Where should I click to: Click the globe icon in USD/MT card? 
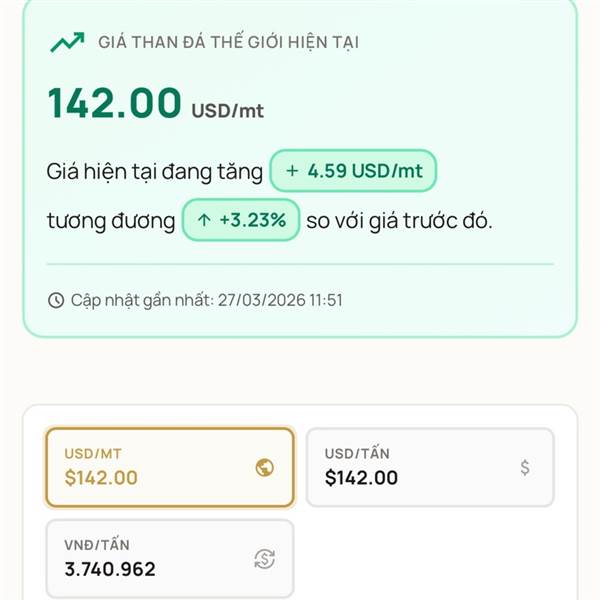coord(264,467)
